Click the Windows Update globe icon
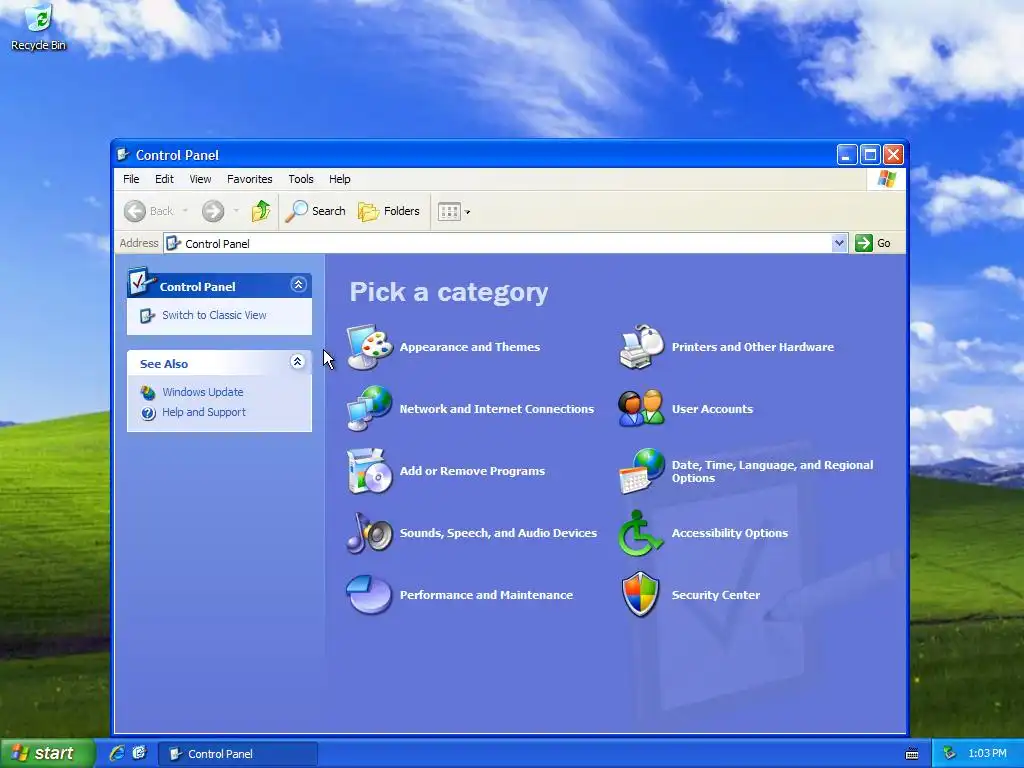1024x768 pixels. [148, 392]
